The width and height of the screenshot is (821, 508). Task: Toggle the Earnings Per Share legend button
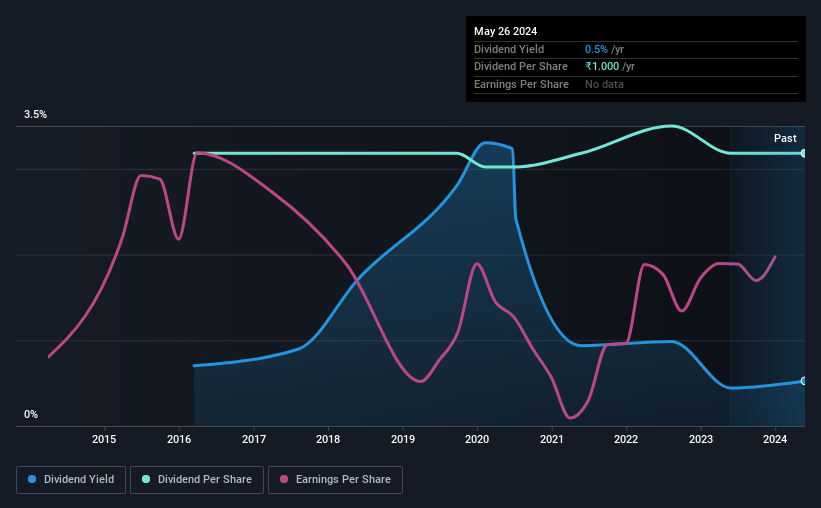(335, 480)
